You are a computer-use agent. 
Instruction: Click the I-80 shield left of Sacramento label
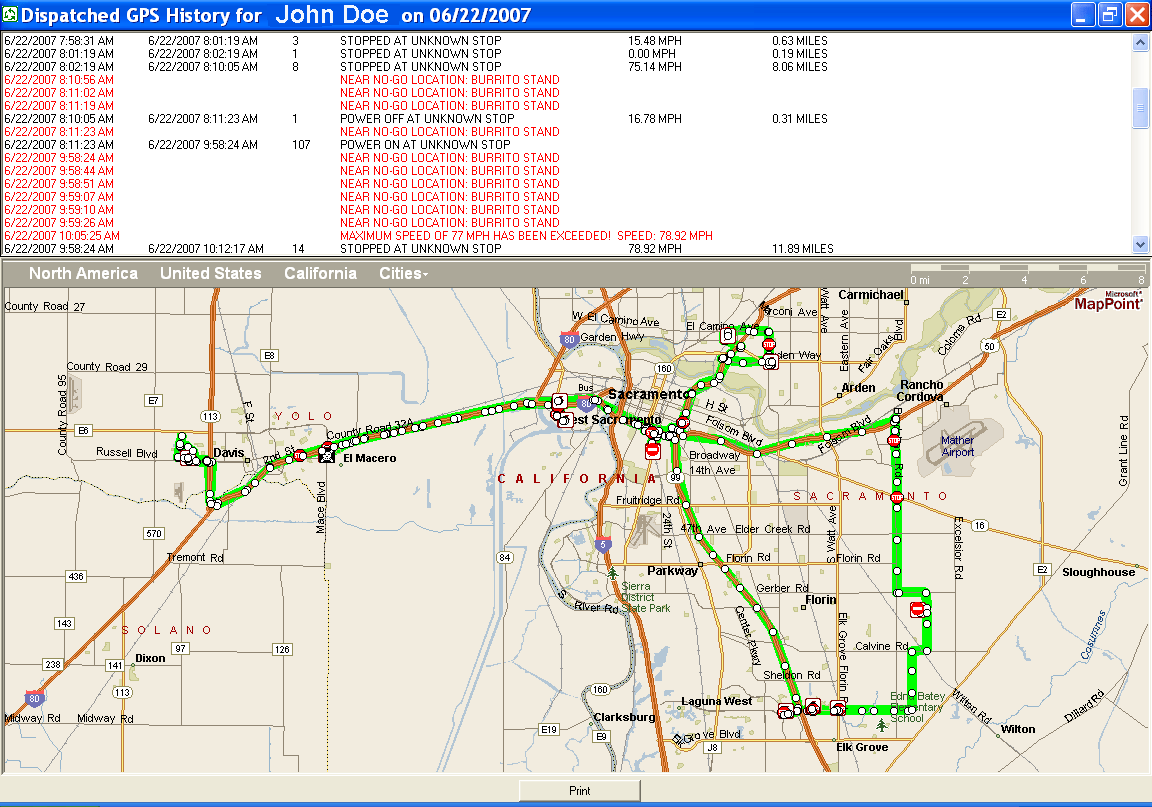tap(586, 404)
